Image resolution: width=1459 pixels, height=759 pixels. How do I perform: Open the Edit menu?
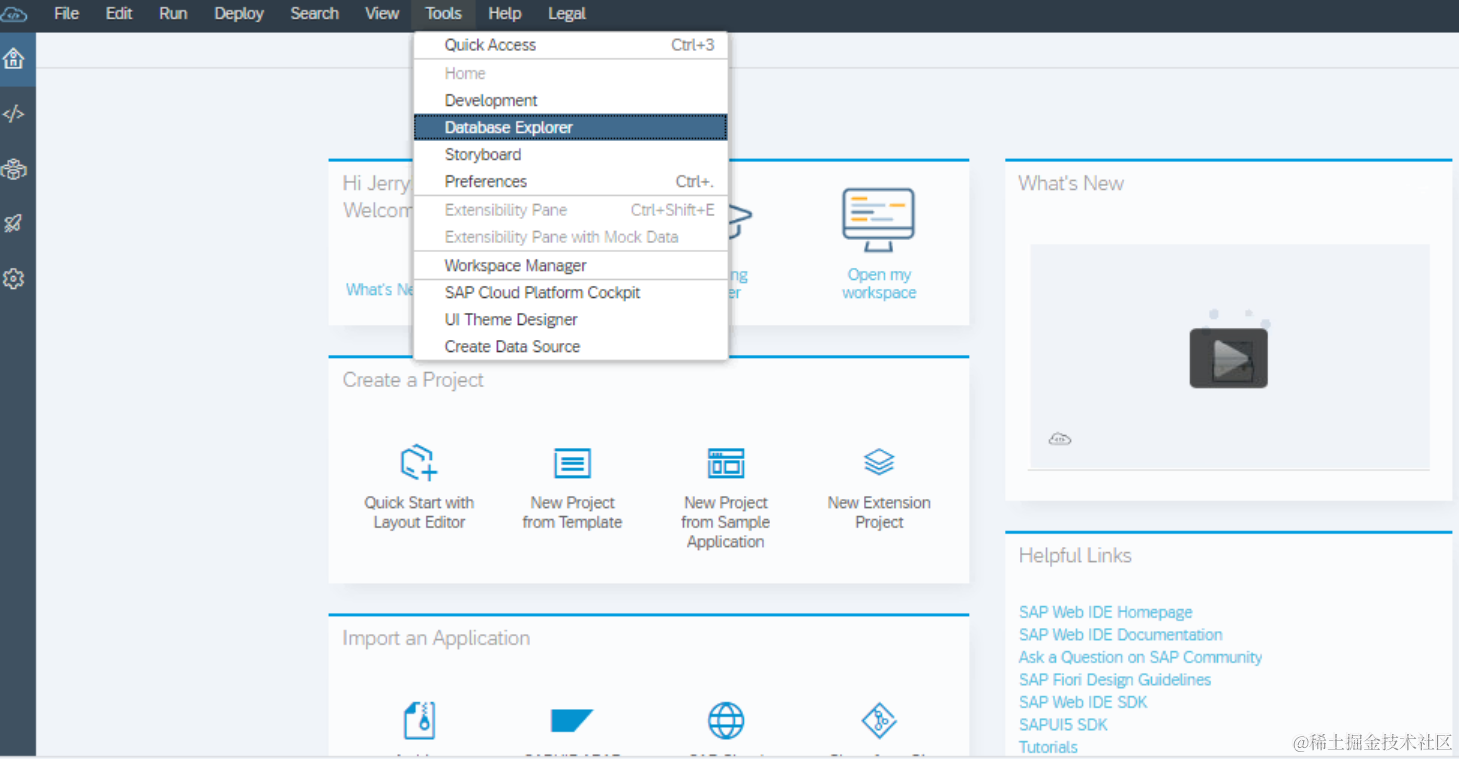[x=119, y=14]
